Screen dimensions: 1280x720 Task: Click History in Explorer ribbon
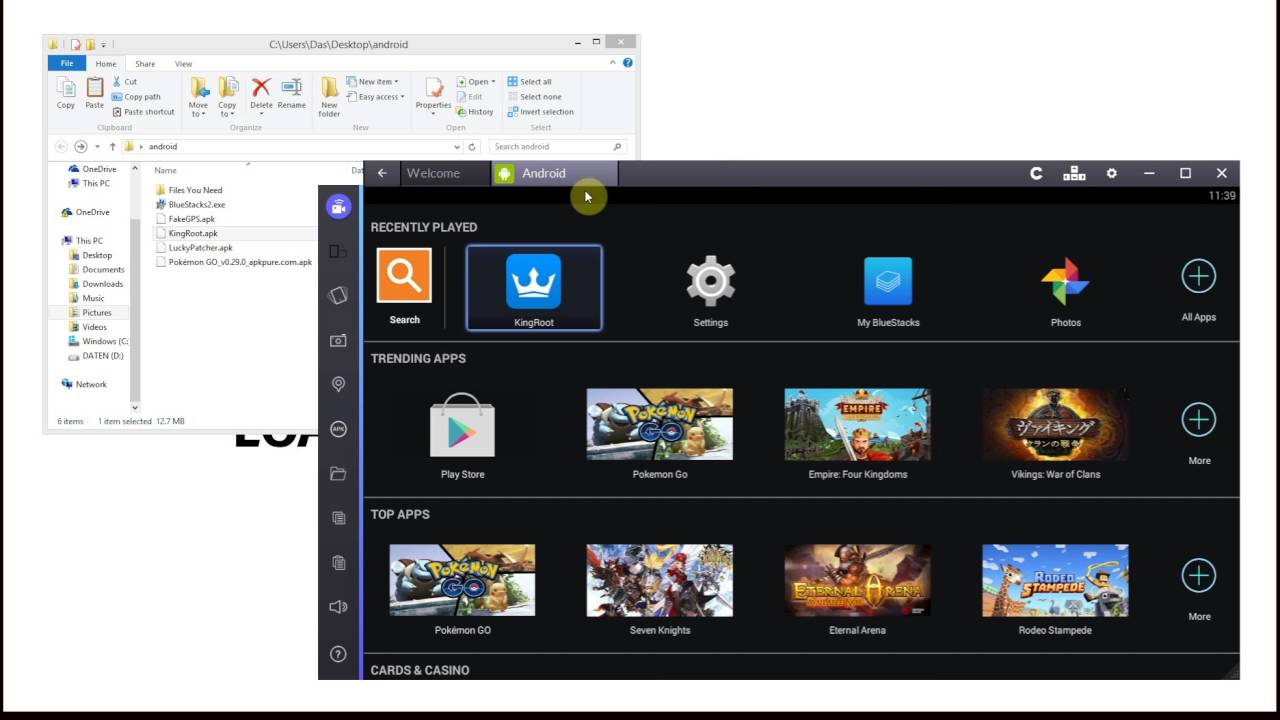click(475, 112)
